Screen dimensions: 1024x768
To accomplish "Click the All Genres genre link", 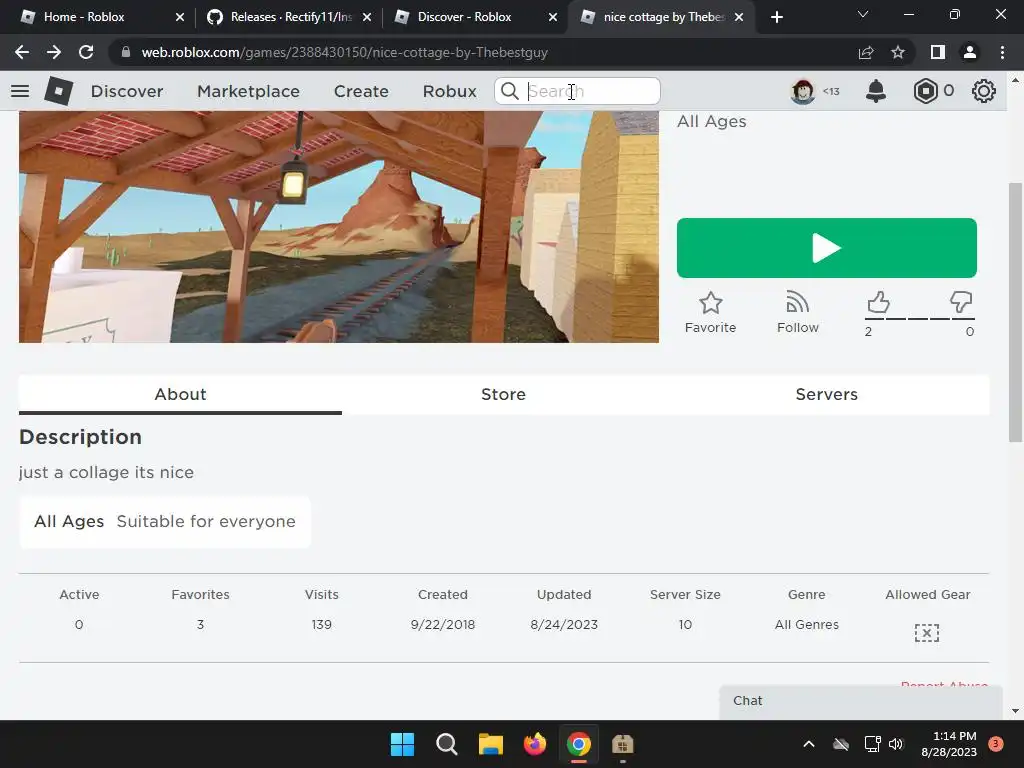I will (807, 624).
